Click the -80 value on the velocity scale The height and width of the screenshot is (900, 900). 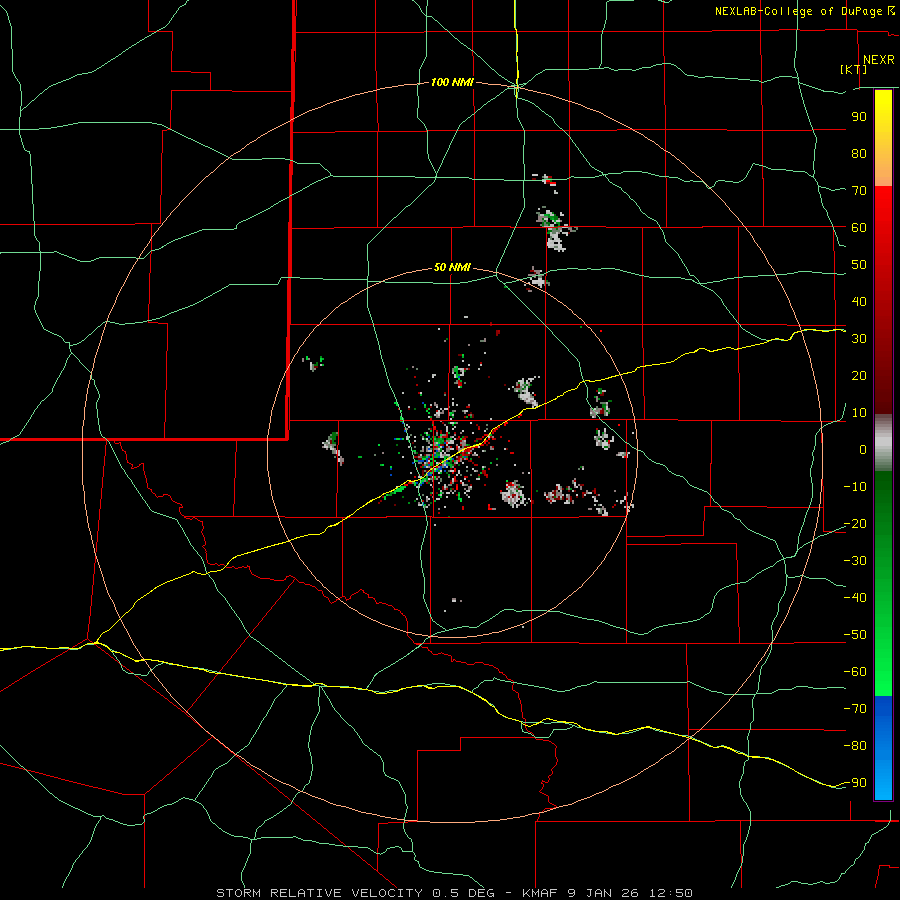click(x=855, y=746)
